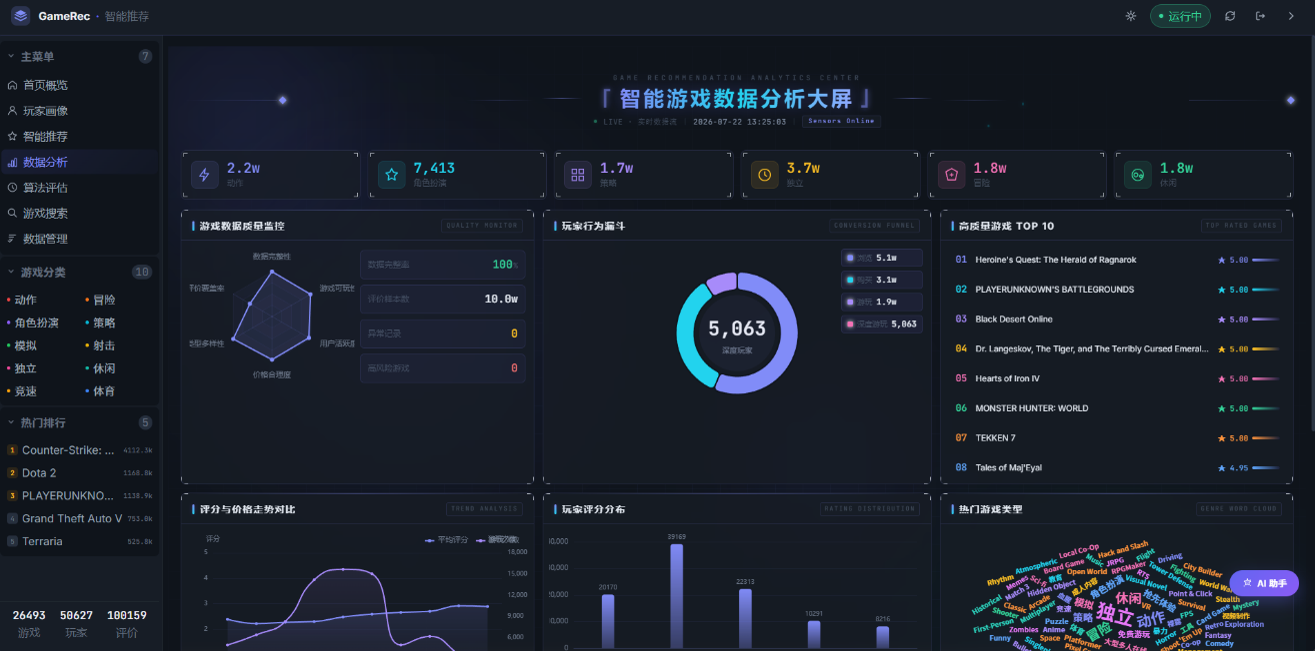Click the TOP RATED GAMES tag
Screen dimensions: 1315x651
coord(1241,226)
